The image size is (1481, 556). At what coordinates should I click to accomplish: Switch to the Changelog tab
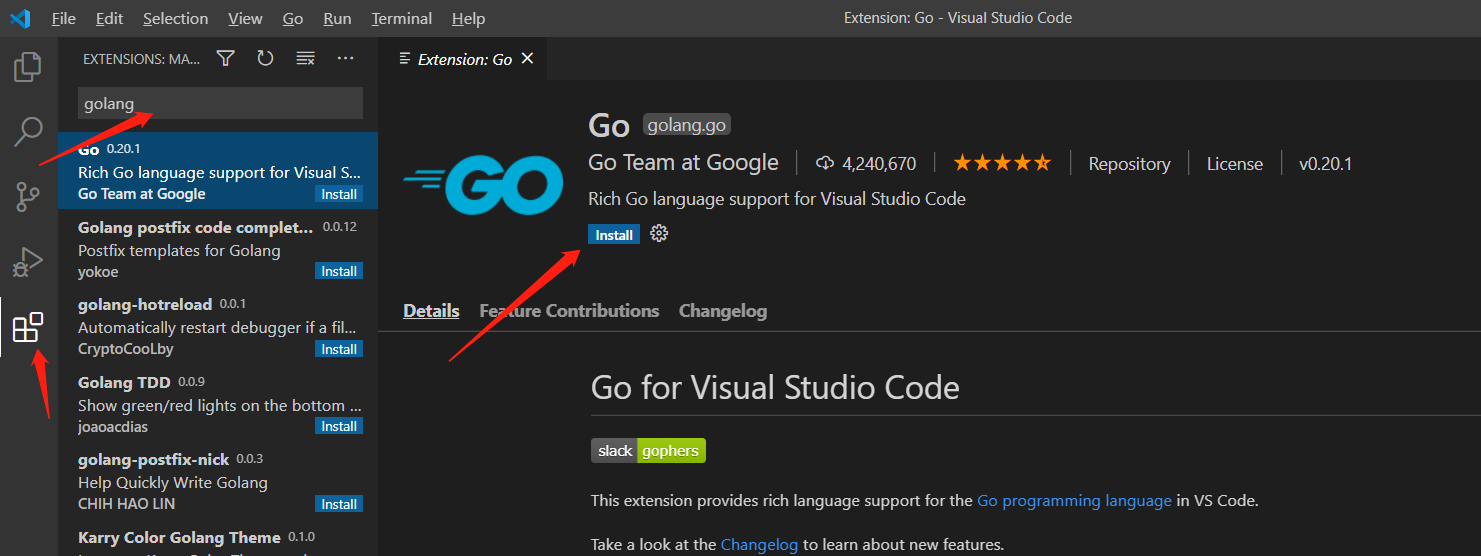coord(723,311)
